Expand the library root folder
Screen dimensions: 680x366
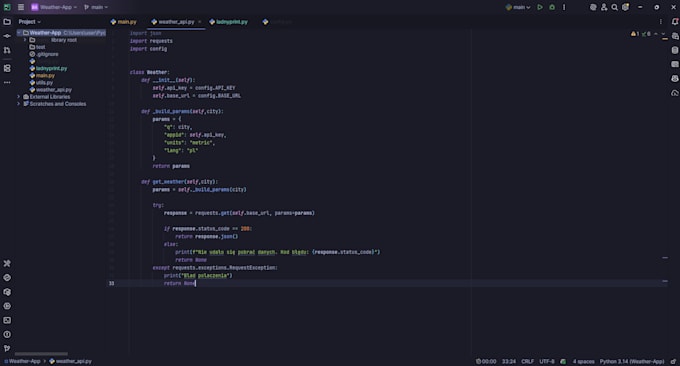[x=25, y=40]
